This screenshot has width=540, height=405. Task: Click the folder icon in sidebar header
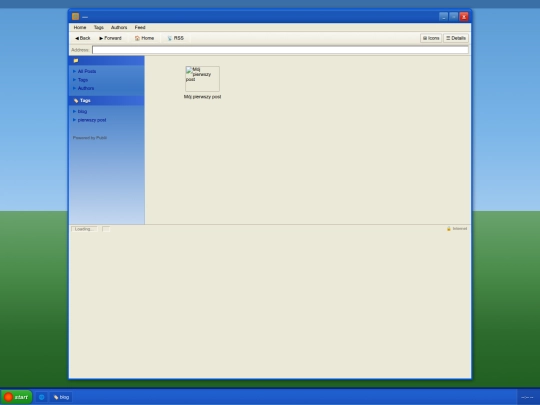coord(76,61)
